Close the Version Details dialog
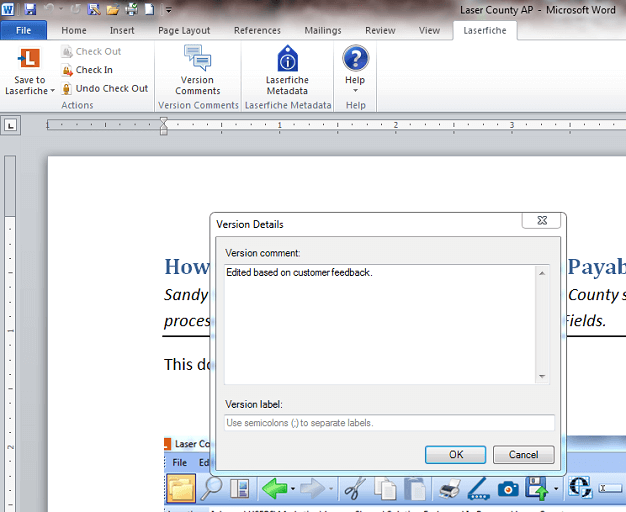 [x=542, y=220]
